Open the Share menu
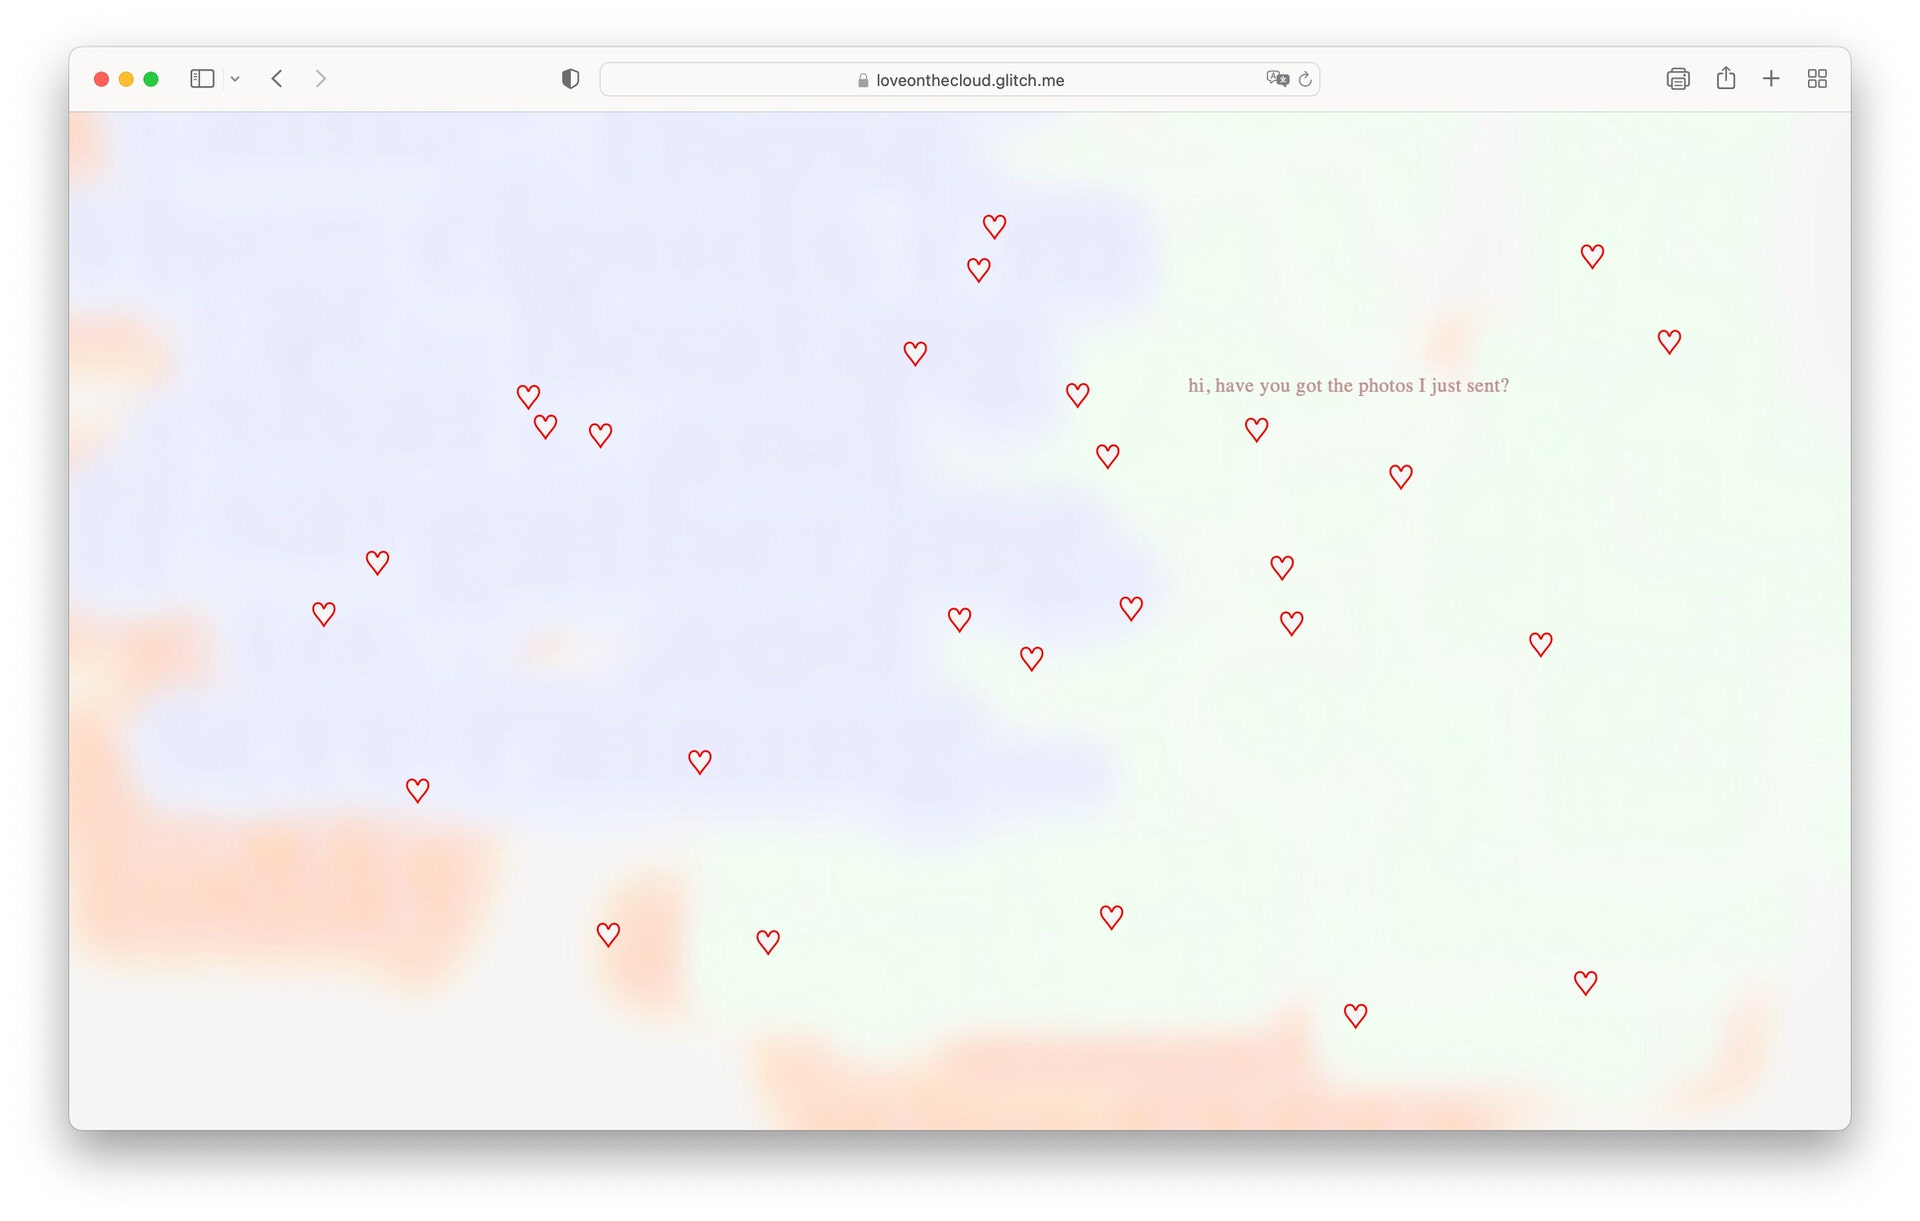This screenshot has width=1920, height=1221. 1726,79
